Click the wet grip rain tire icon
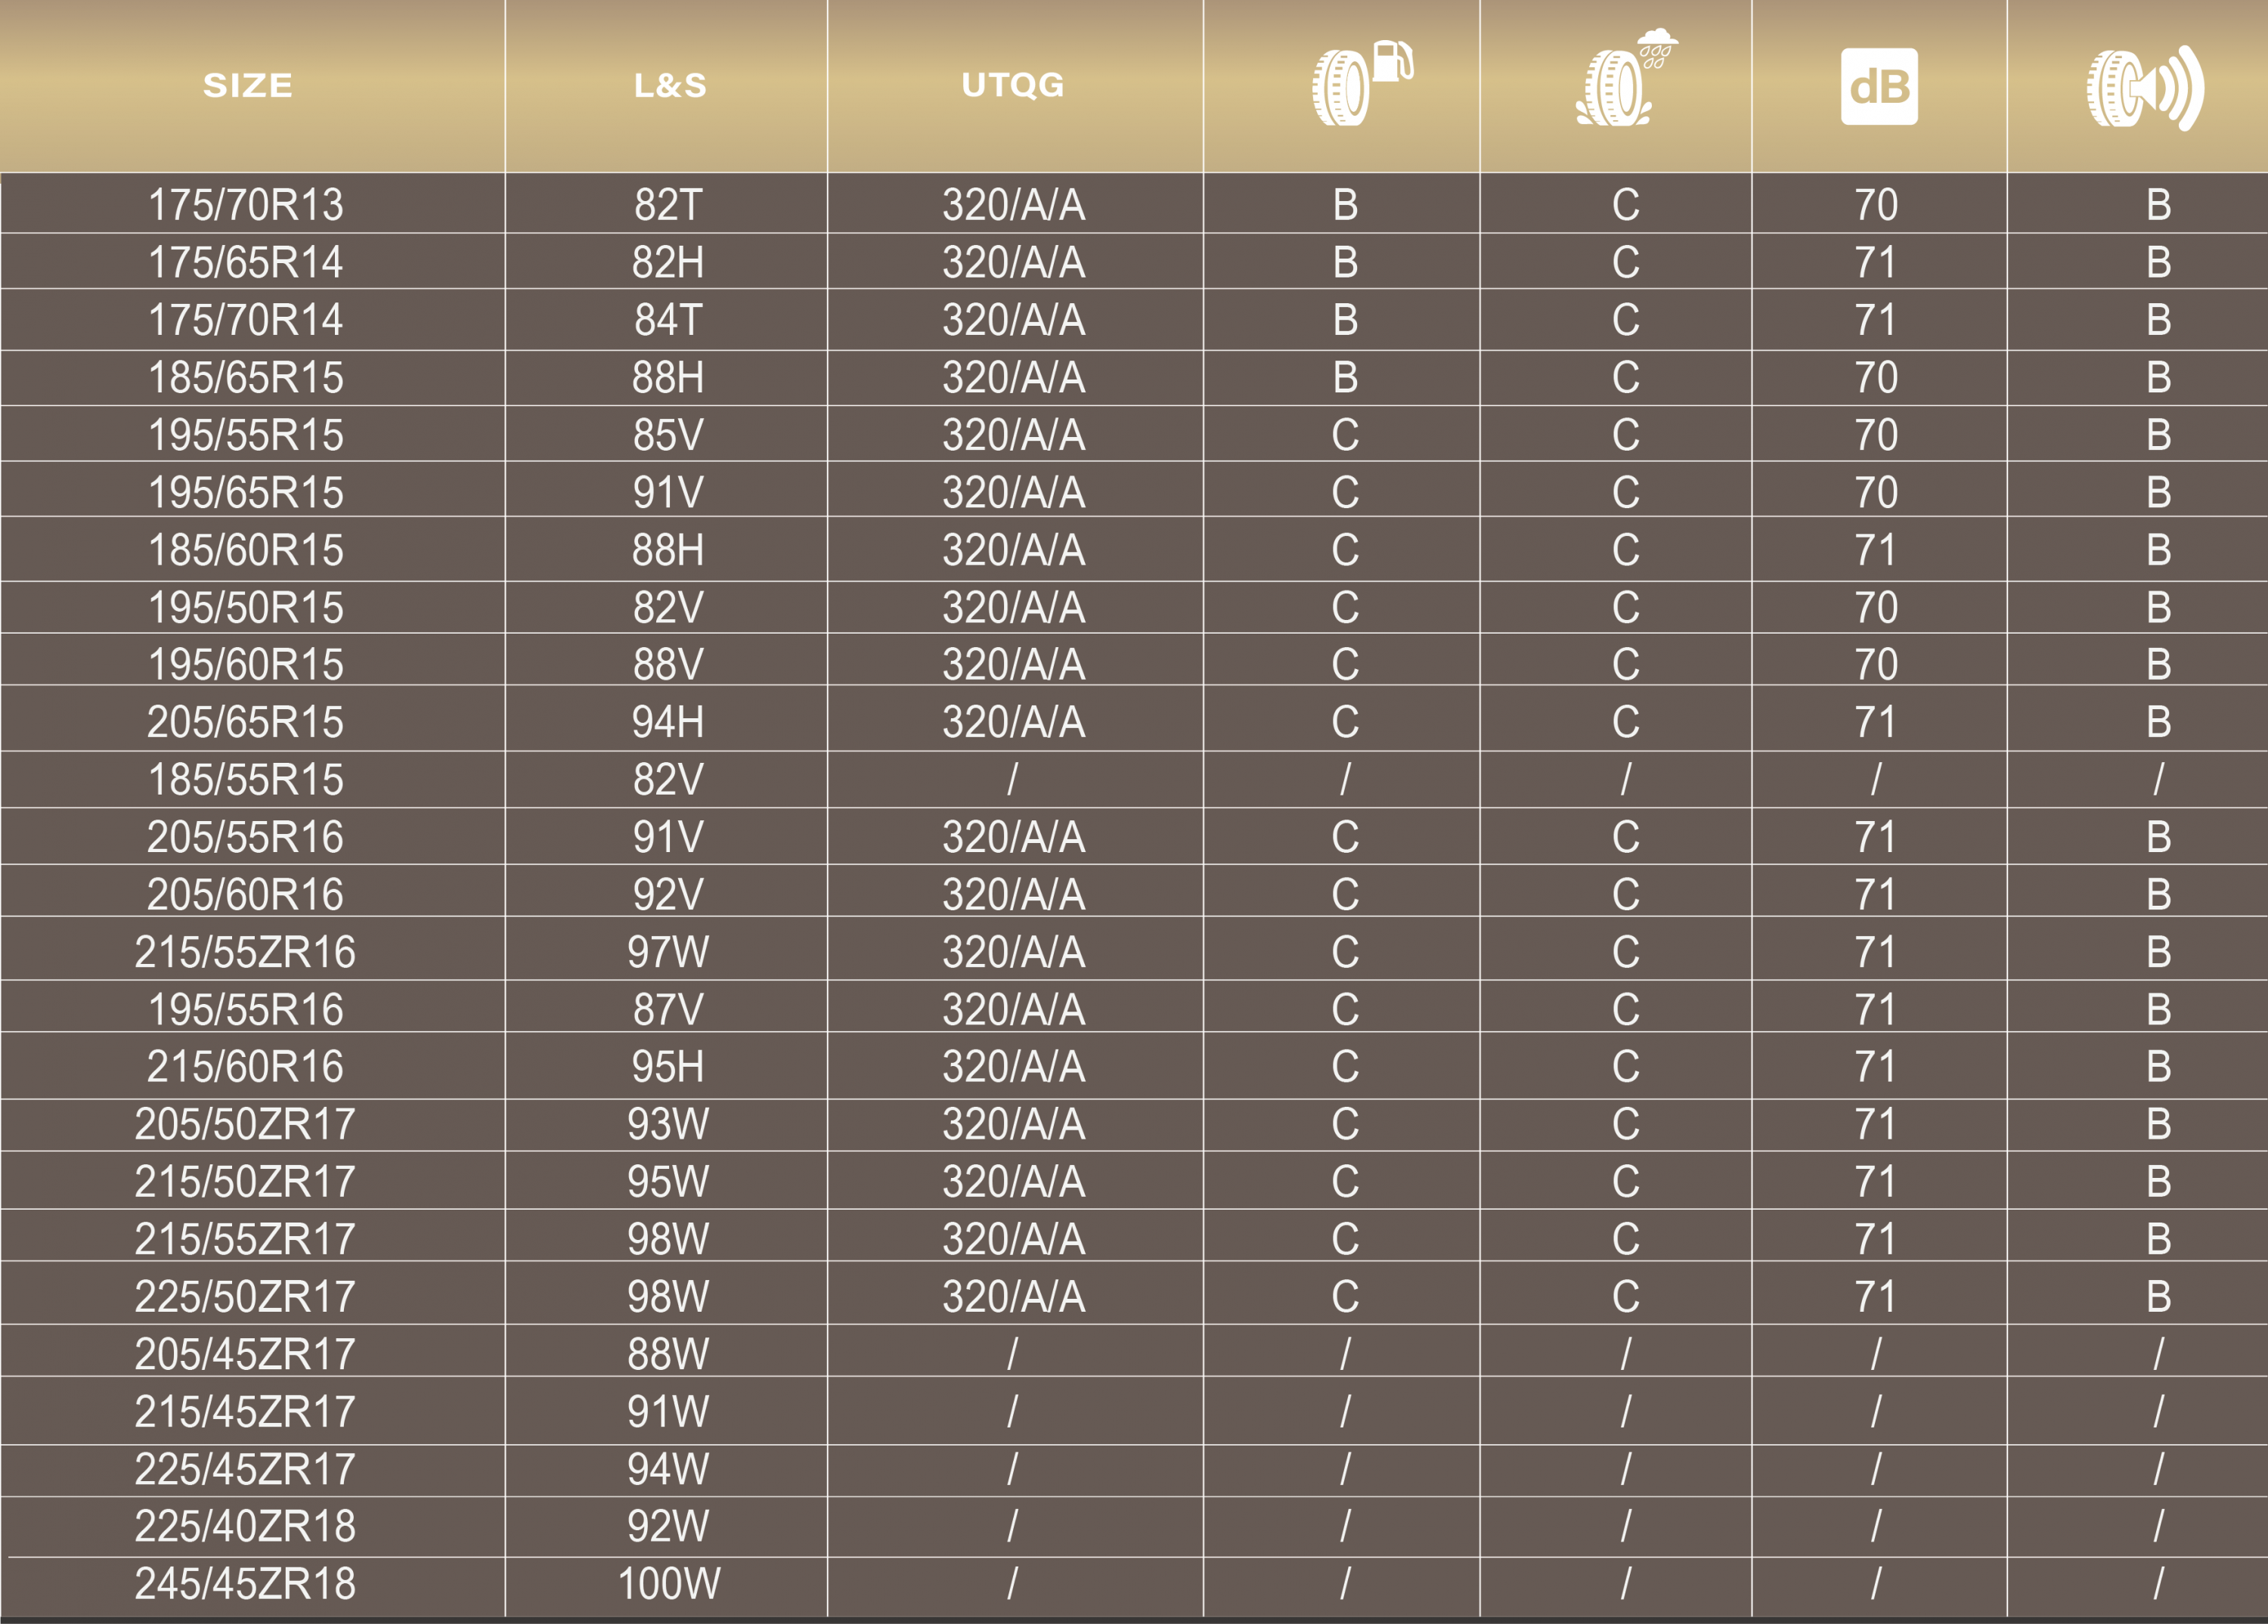 coord(1626,77)
